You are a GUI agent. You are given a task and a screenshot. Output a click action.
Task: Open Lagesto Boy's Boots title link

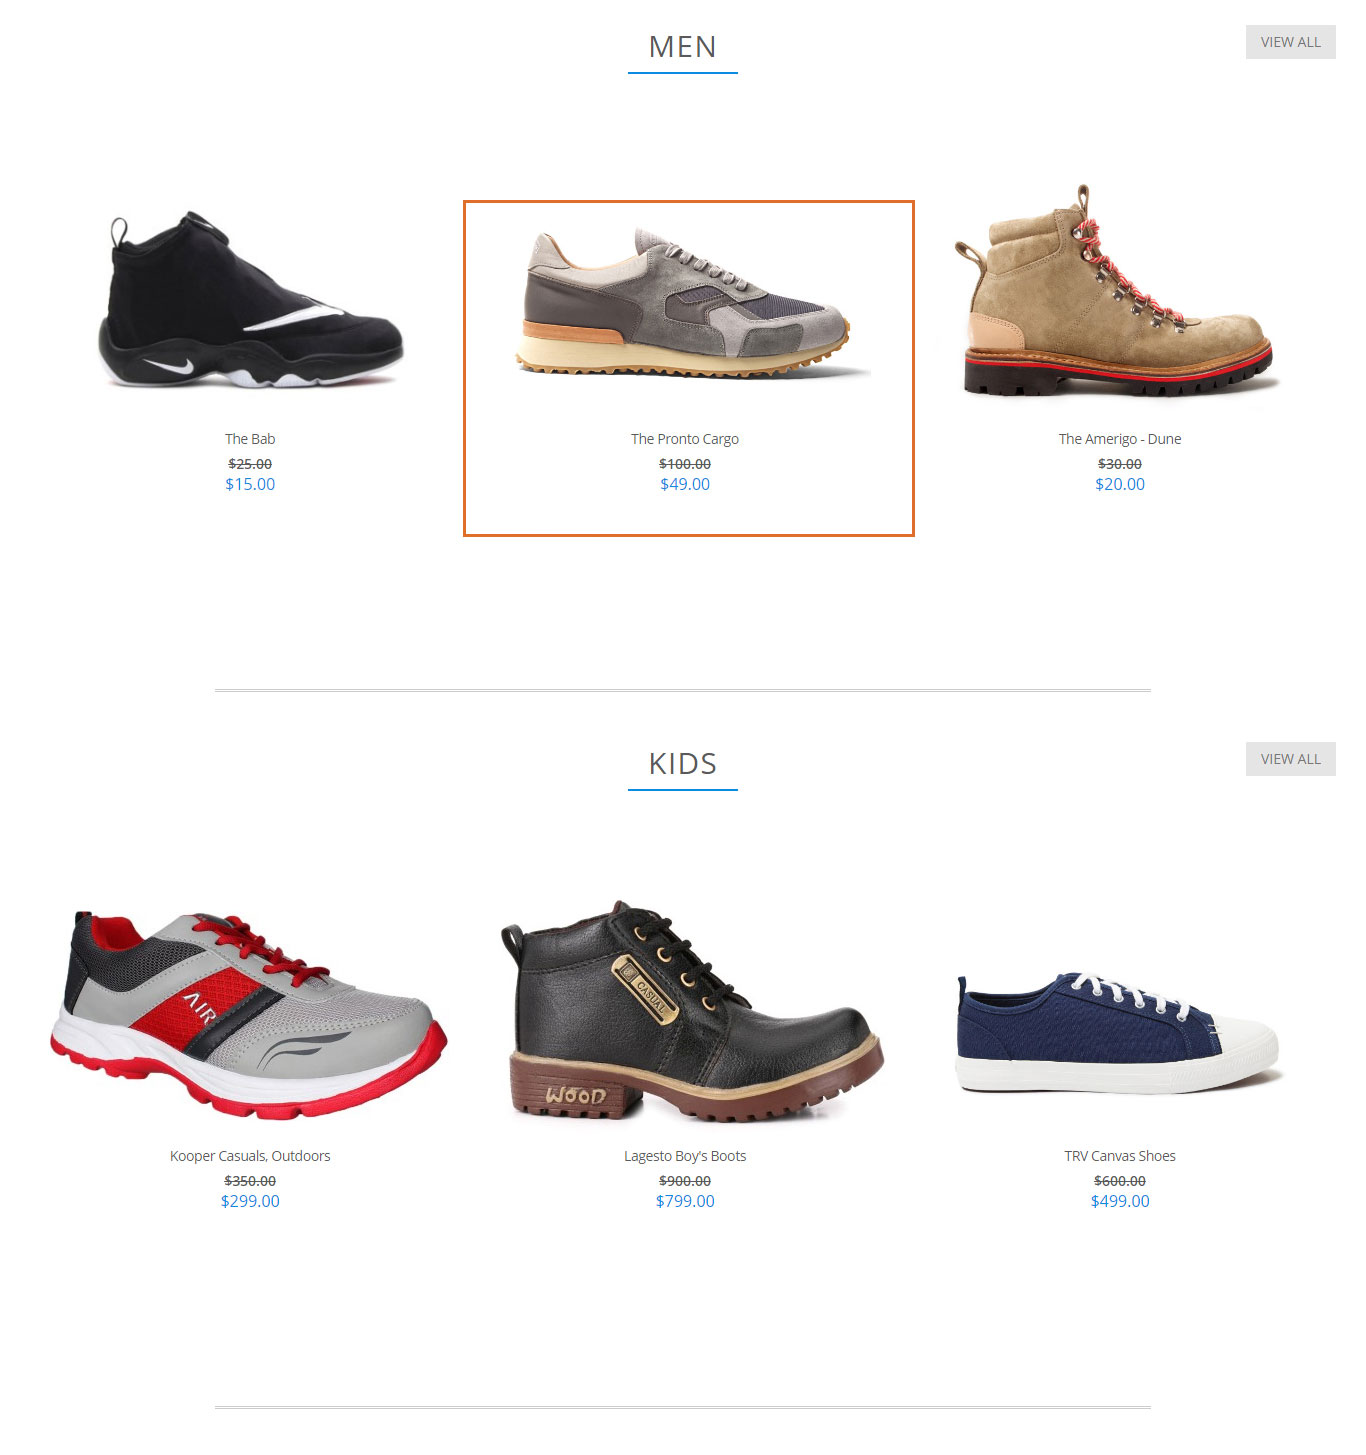tap(685, 1156)
